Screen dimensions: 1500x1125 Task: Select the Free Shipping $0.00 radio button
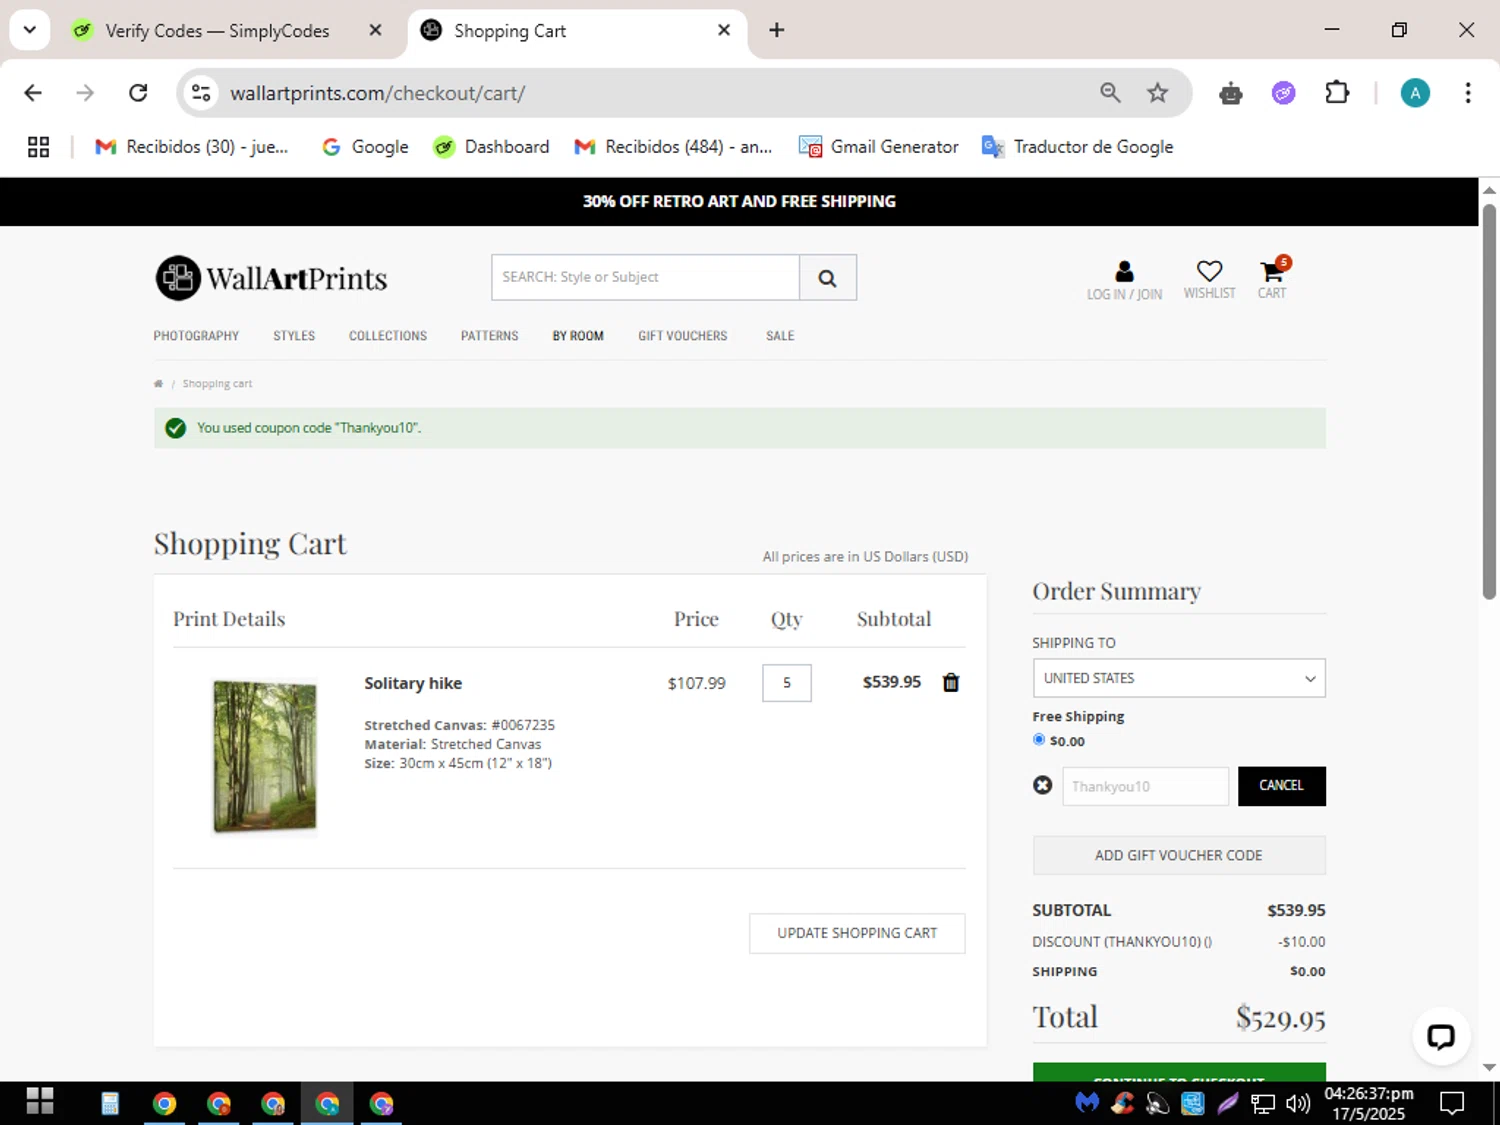click(x=1039, y=740)
